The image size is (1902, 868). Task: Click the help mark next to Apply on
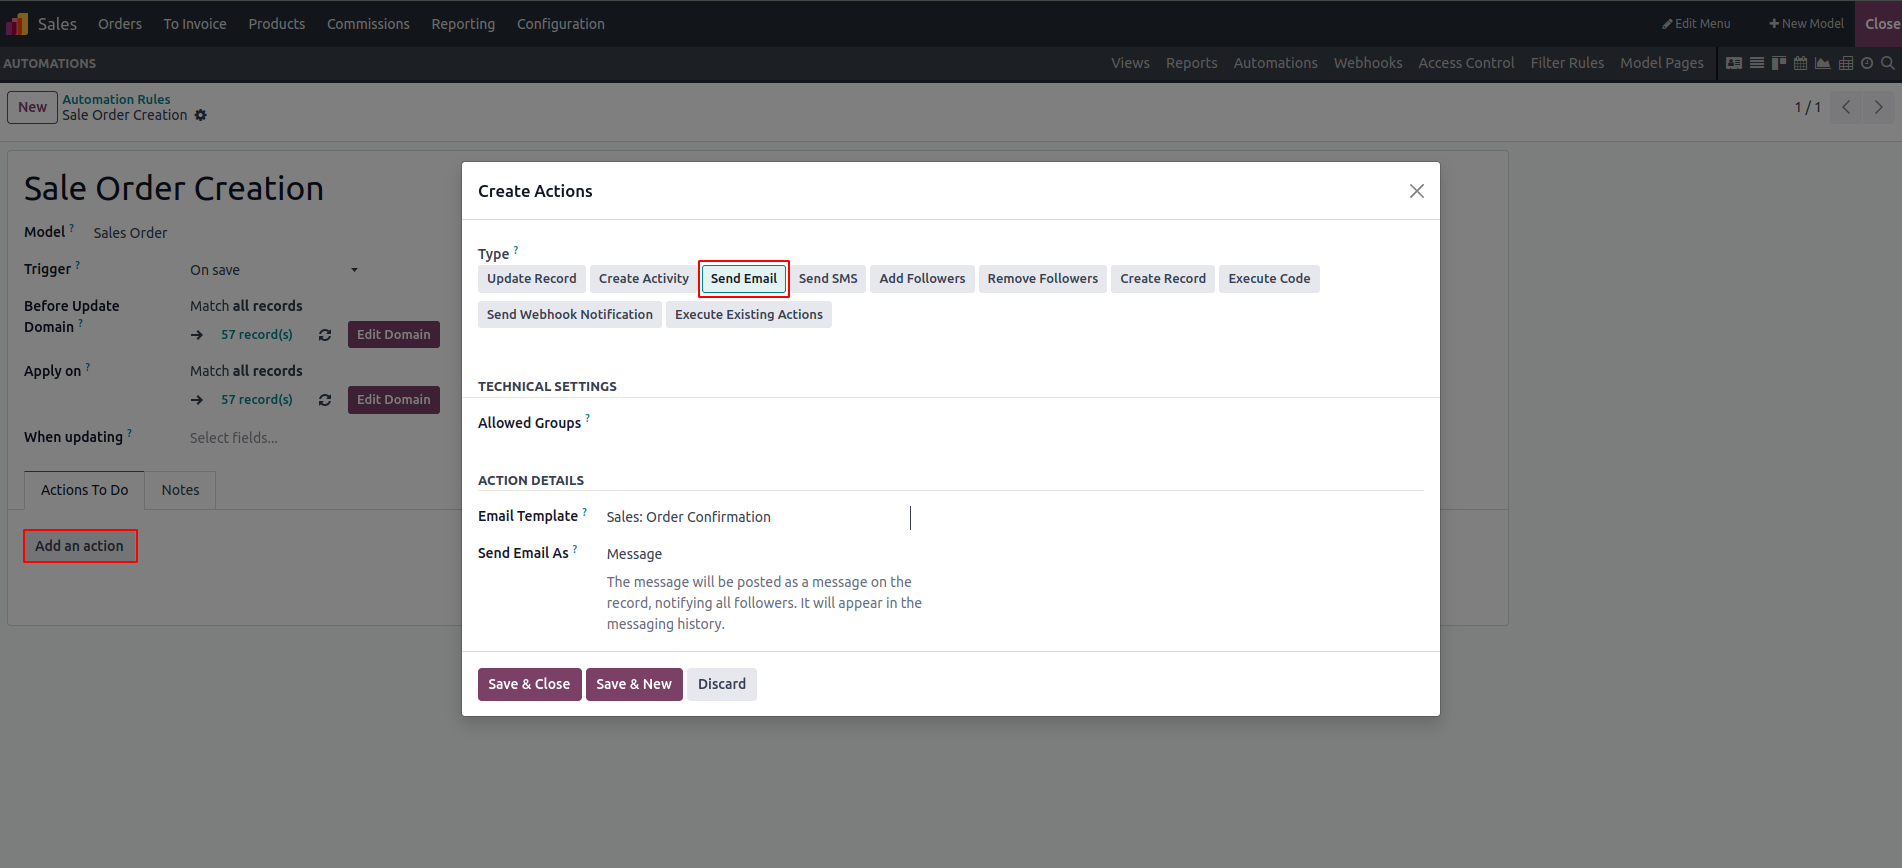coord(88,367)
